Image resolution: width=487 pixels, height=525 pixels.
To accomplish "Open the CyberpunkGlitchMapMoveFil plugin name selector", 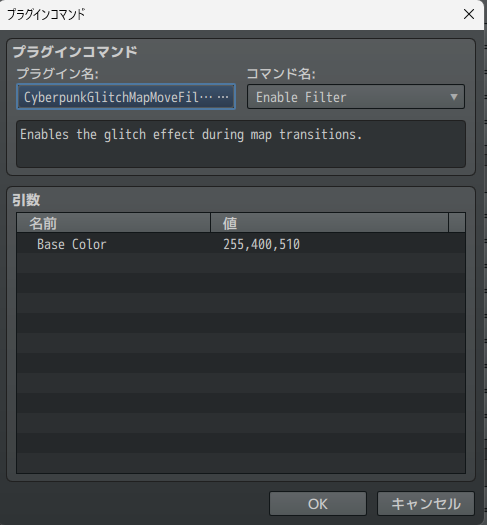I will pos(126,97).
